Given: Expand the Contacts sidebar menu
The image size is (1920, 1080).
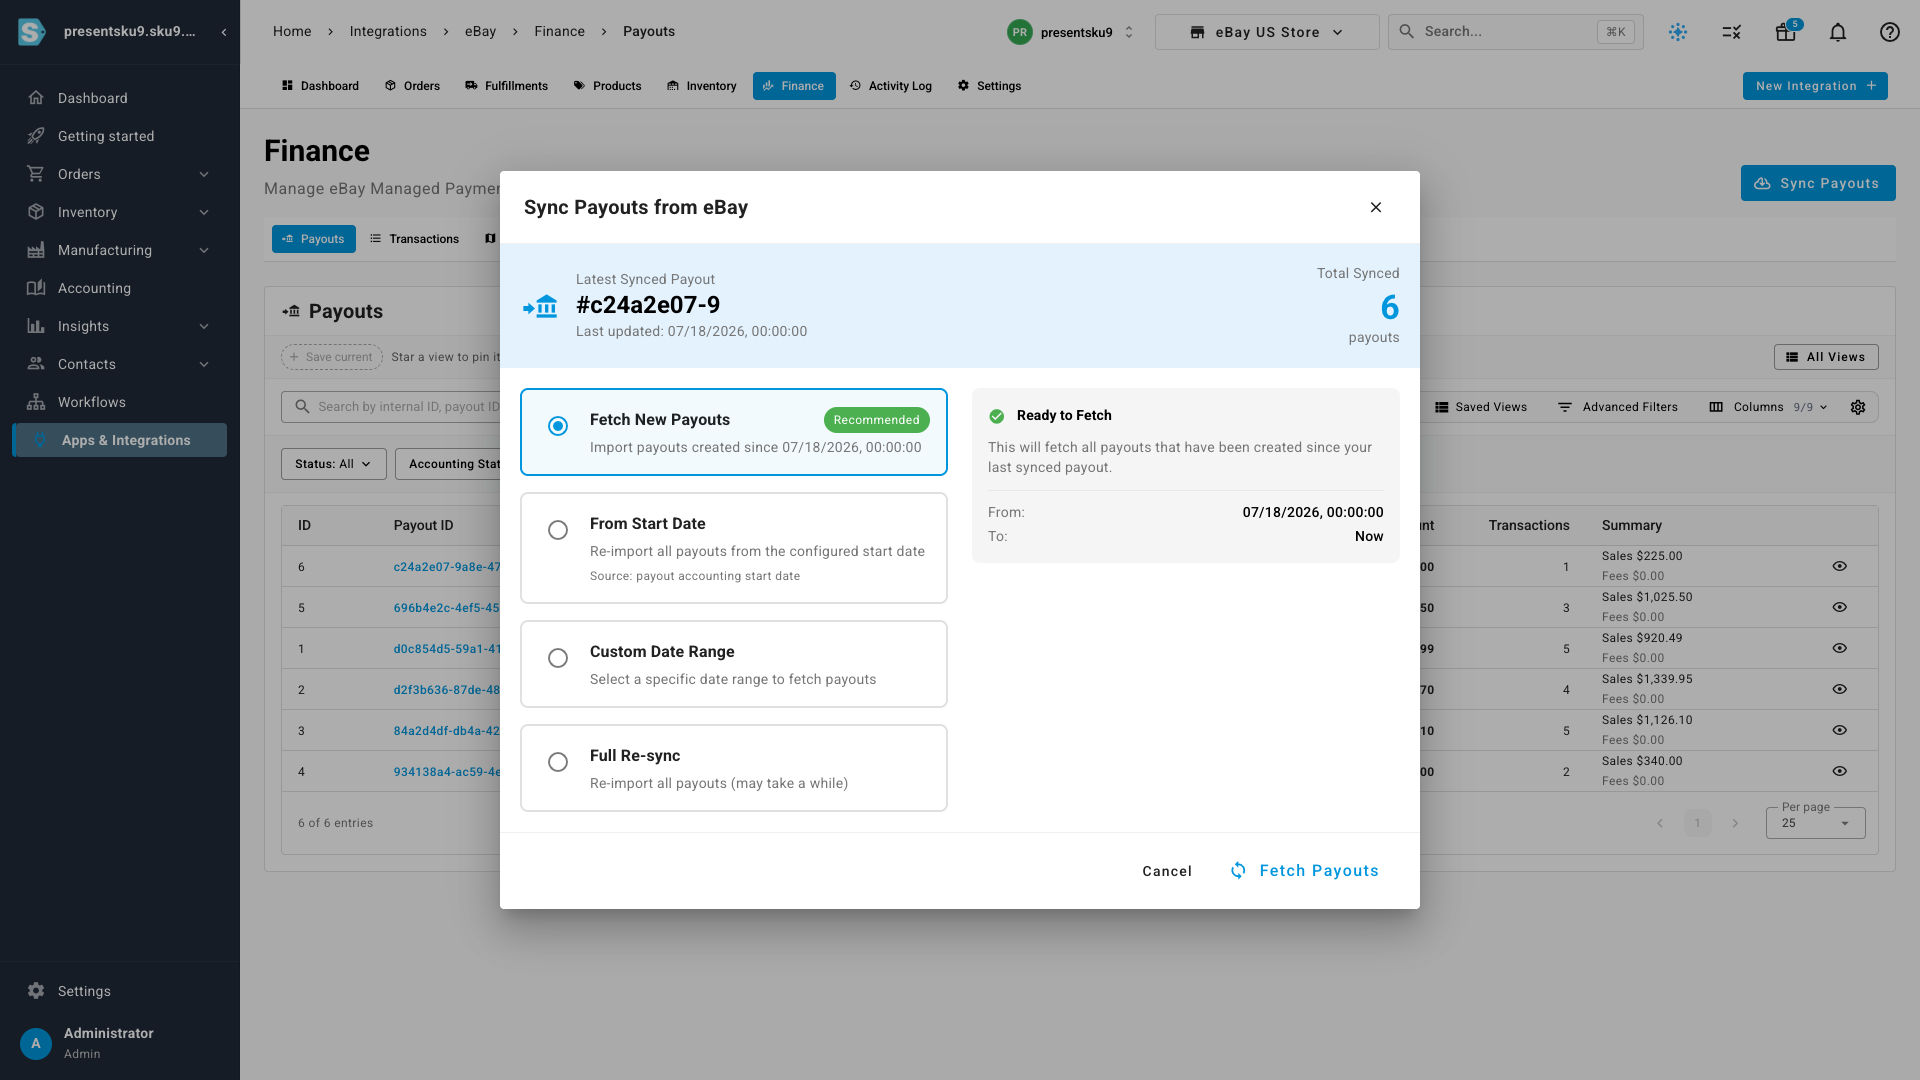Looking at the screenshot, I should (x=120, y=364).
